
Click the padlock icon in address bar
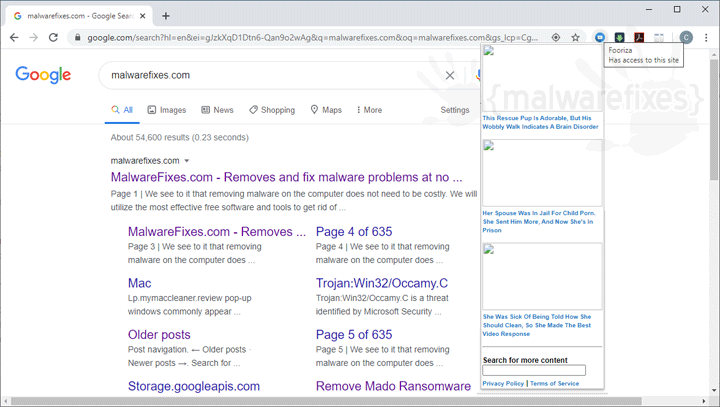[x=78, y=38]
